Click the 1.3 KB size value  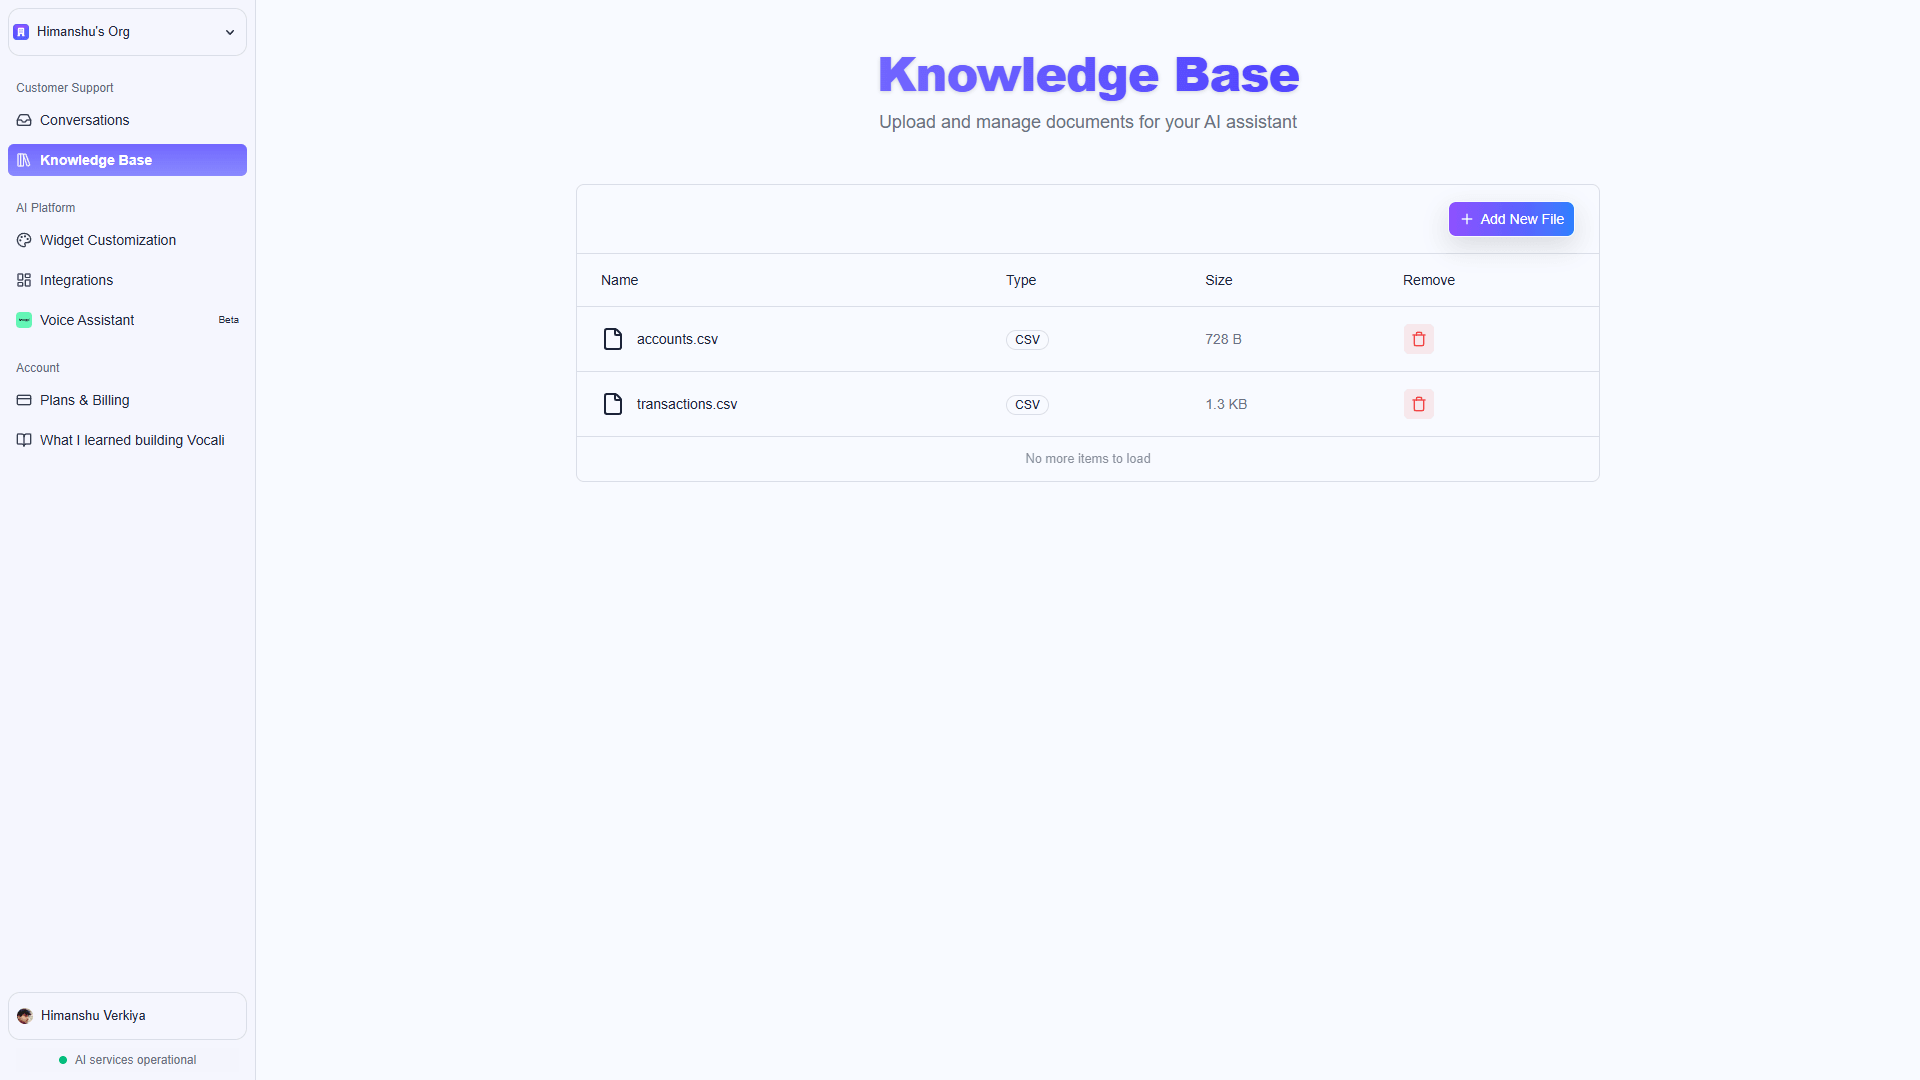click(x=1226, y=404)
